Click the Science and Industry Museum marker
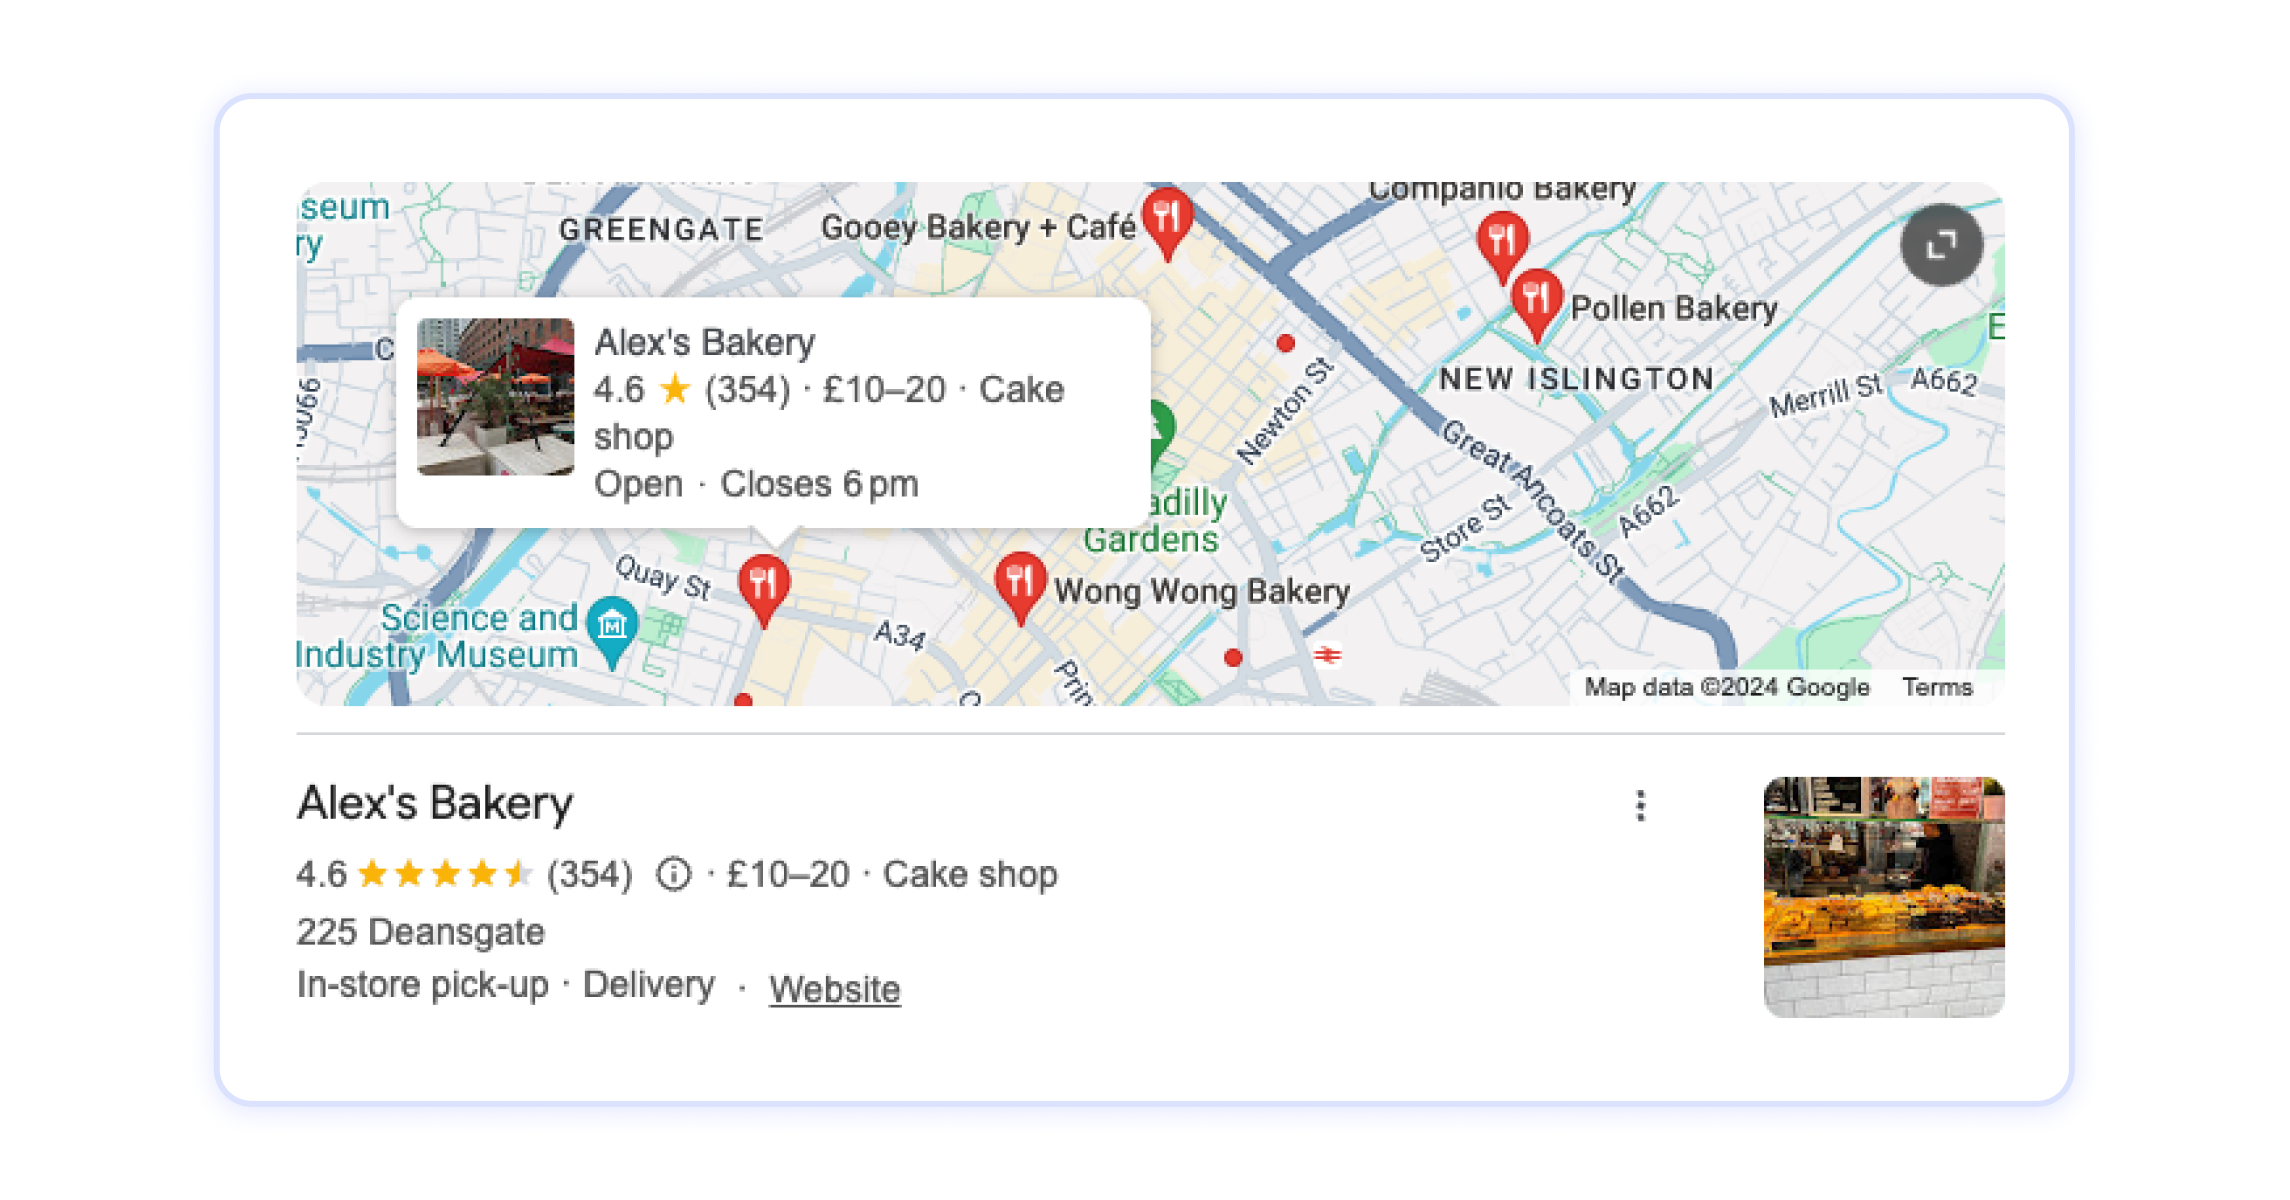The width and height of the screenshot is (2290, 1200). (611, 631)
